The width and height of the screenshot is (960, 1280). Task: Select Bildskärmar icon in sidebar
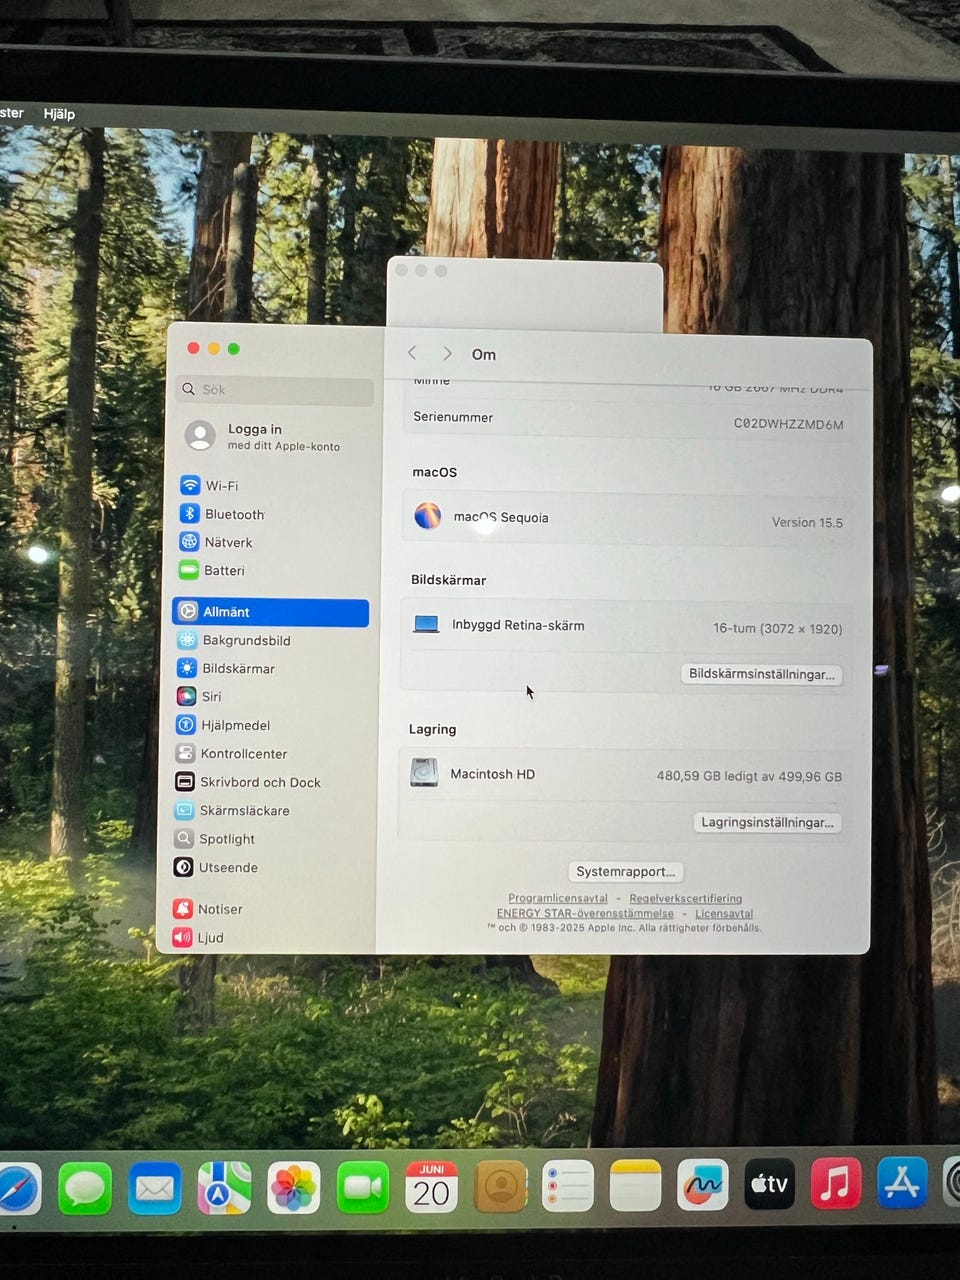(187, 668)
